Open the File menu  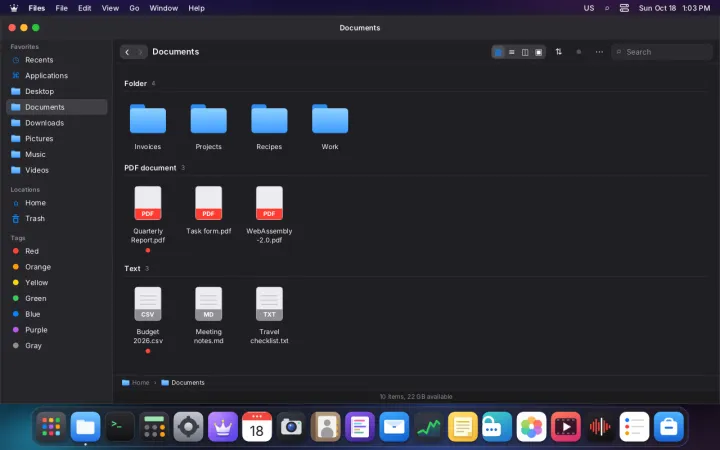(x=62, y=8)
